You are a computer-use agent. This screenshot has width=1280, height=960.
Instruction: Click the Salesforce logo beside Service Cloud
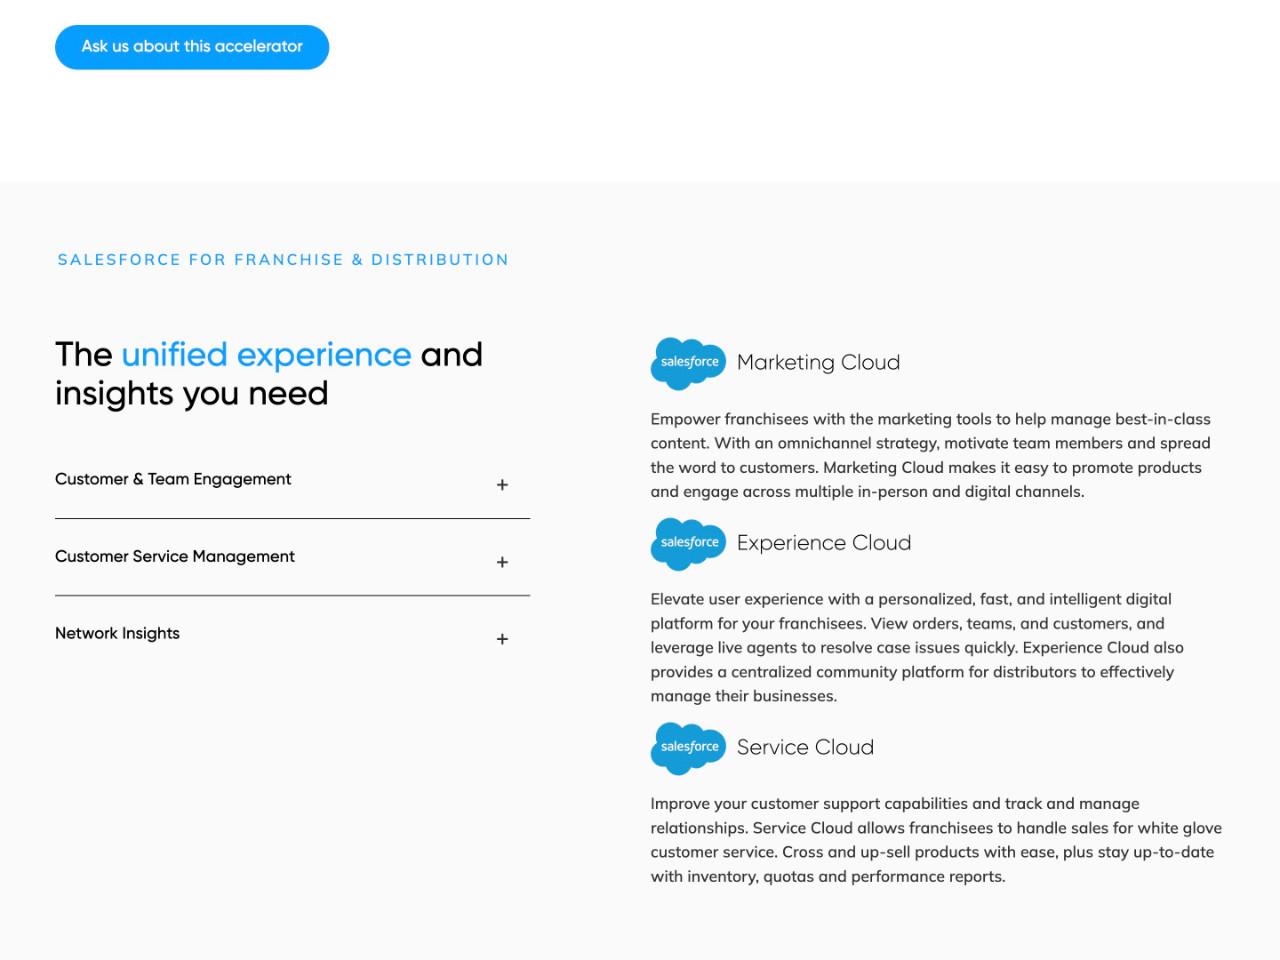[688, 748]
